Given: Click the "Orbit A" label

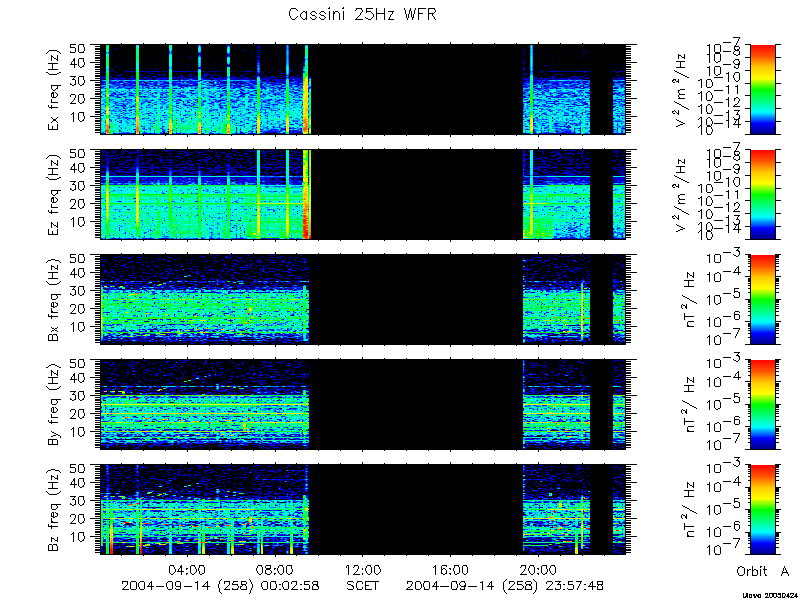Looking at the screenshot, I should click(x=763, y=571).
